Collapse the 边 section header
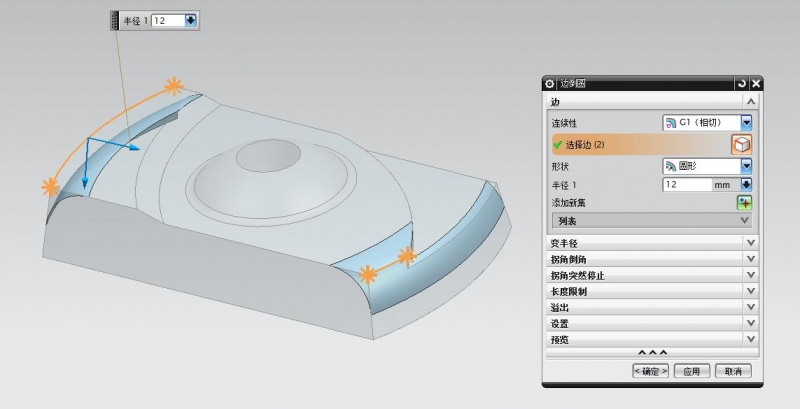 652,101
